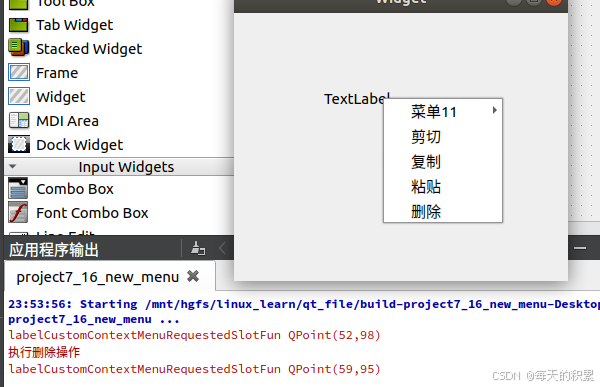Go to previous output with left arrow
Viewport: 600px width, 387px height.
coord(222,249)
